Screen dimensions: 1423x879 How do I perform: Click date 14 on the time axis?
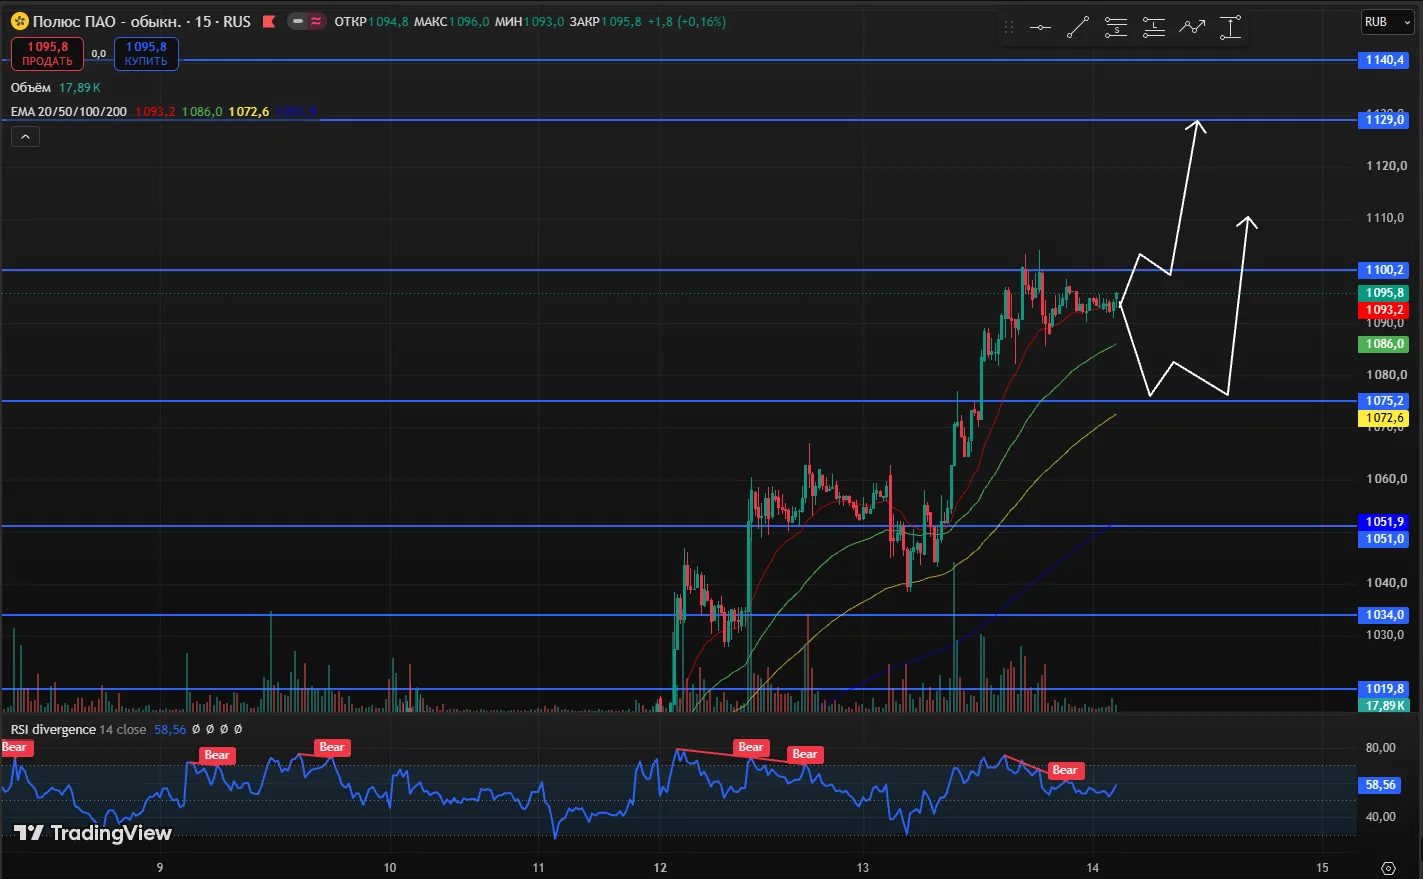[x=1093, y=867]
